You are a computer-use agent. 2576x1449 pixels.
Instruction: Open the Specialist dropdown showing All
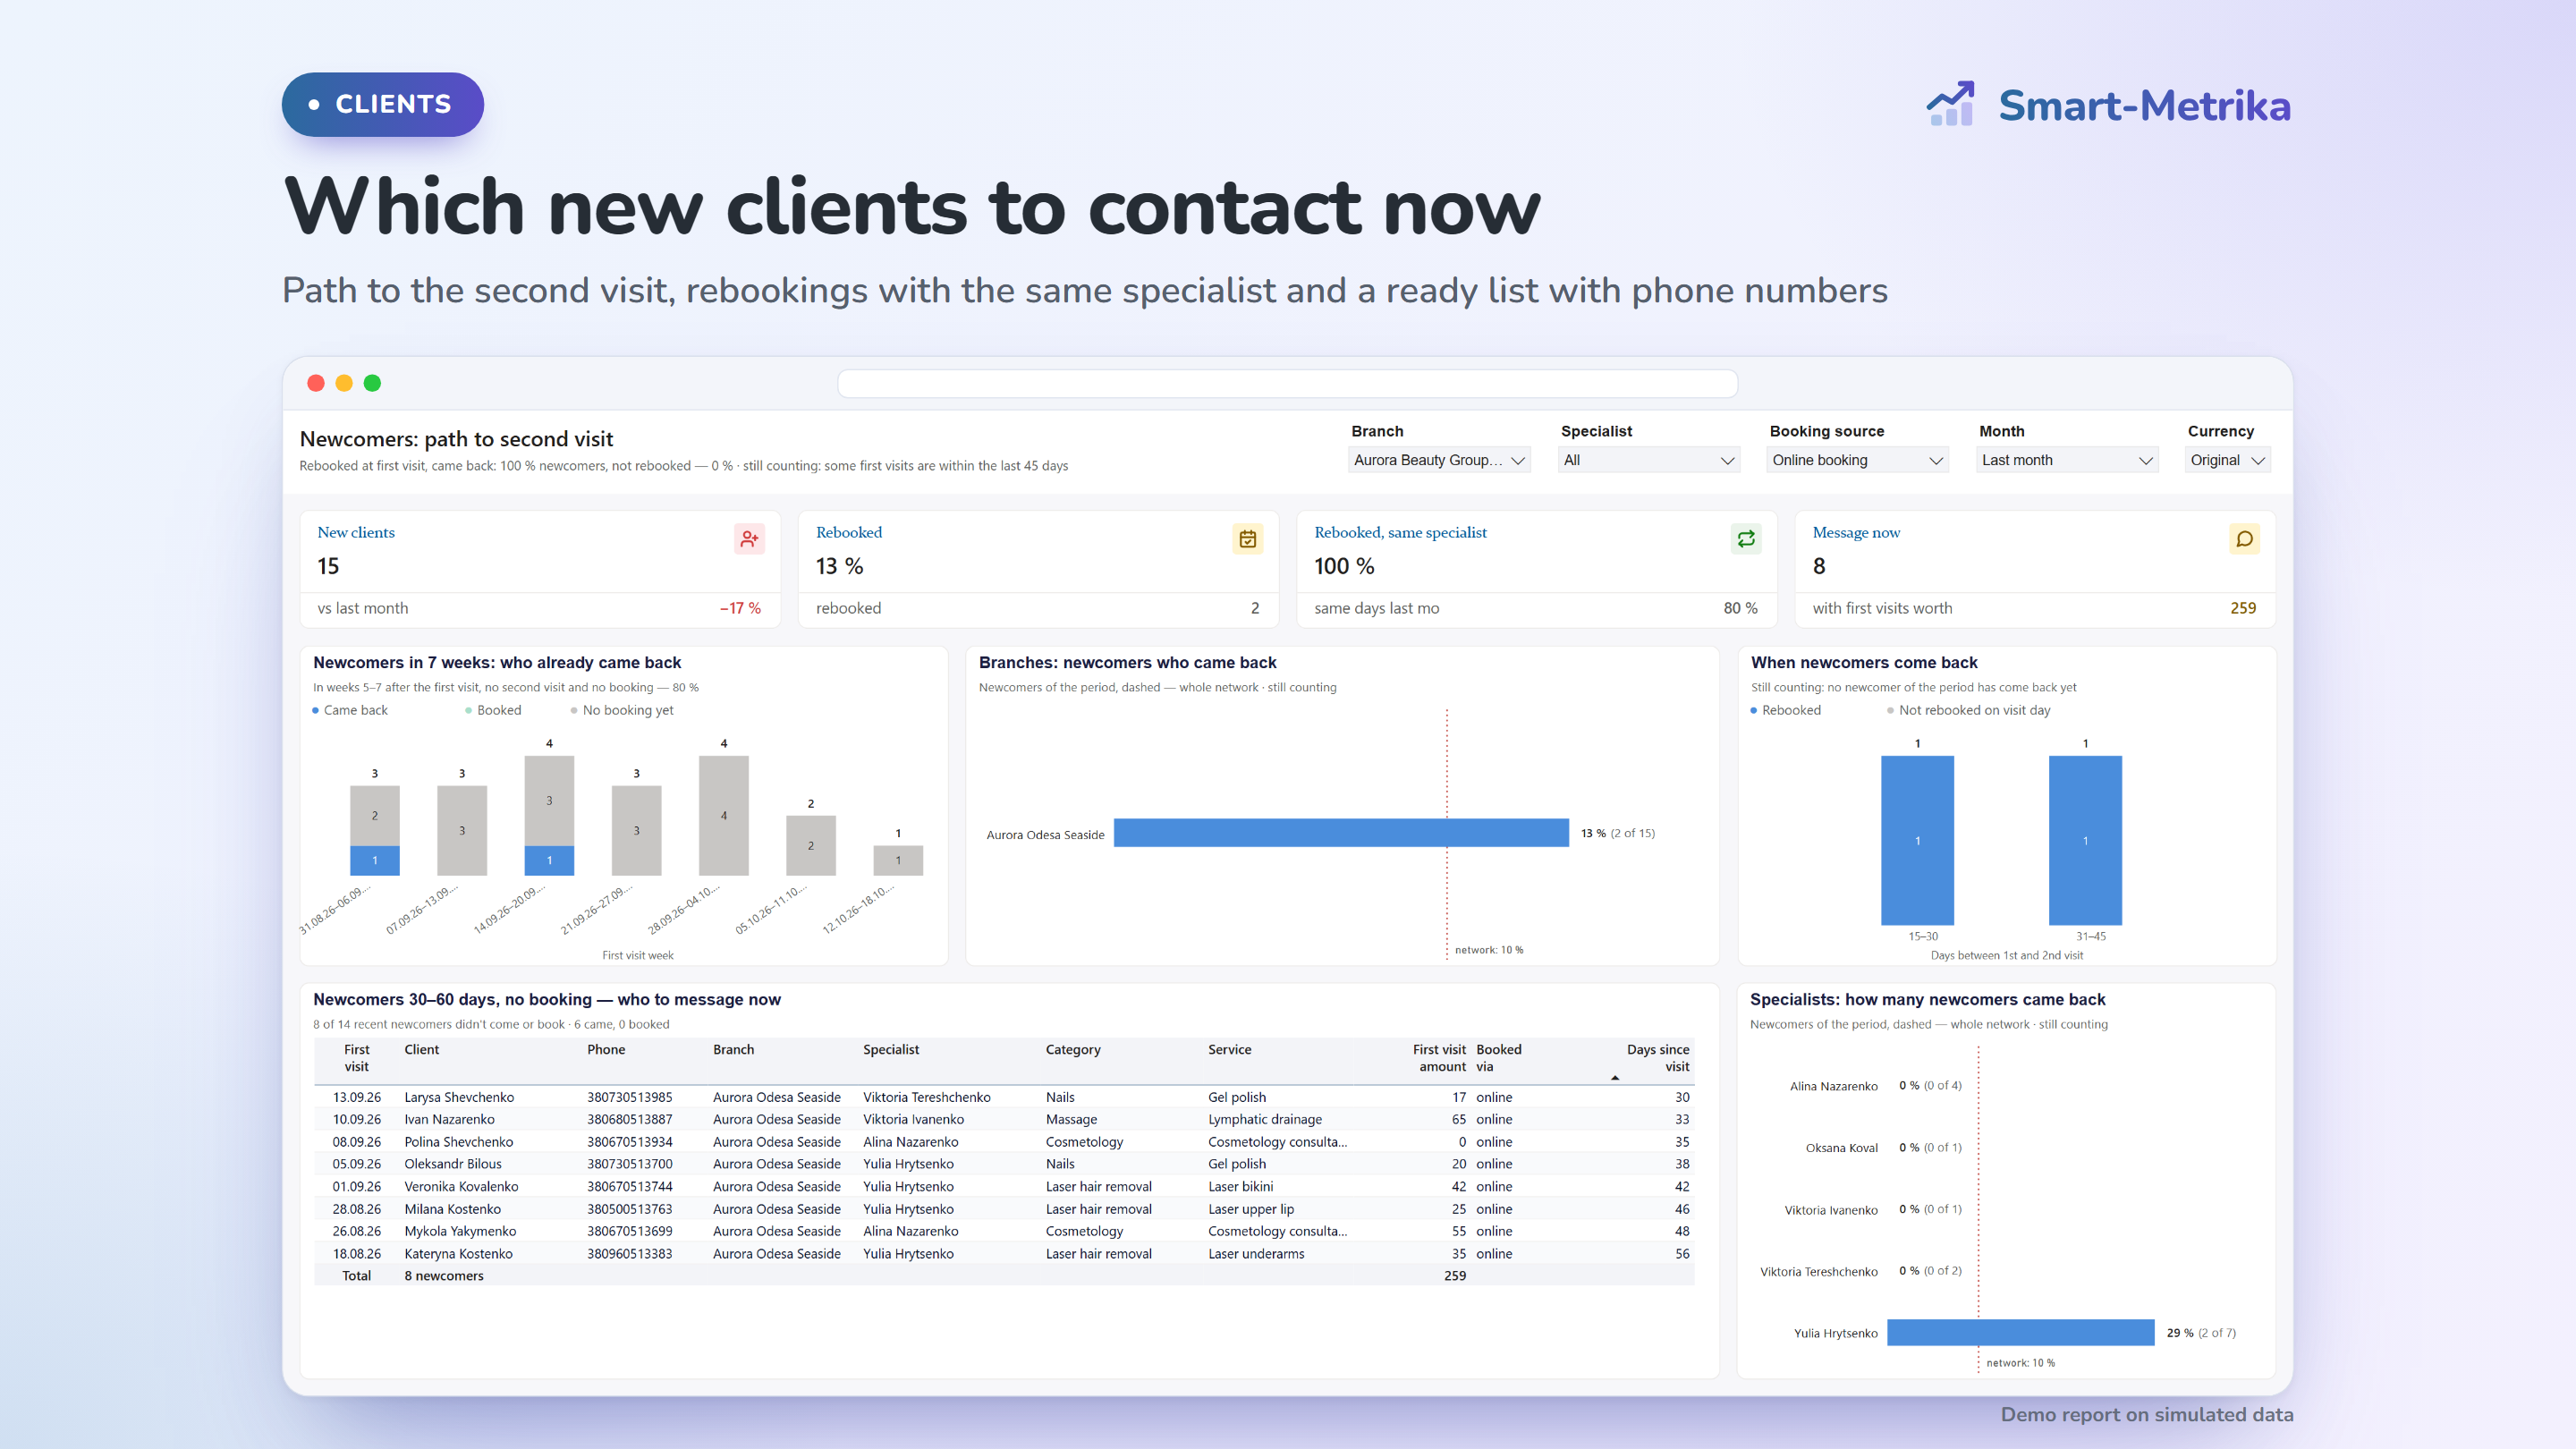(x=1649, y=460)
